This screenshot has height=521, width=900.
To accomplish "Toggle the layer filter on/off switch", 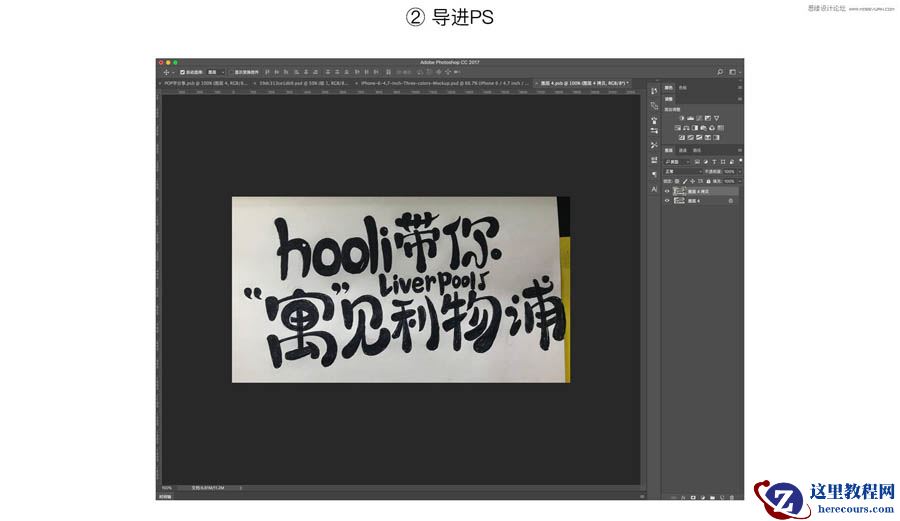I will [x=741, y=161].
